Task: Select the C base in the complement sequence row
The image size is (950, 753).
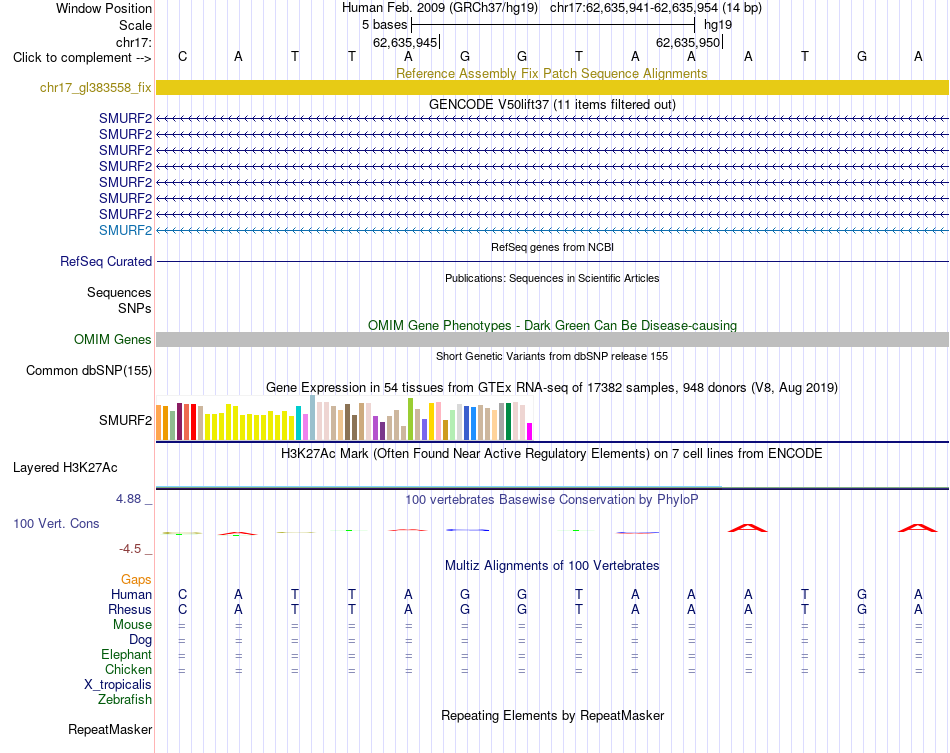Action: pyautogui.click(x=182, y=56)
